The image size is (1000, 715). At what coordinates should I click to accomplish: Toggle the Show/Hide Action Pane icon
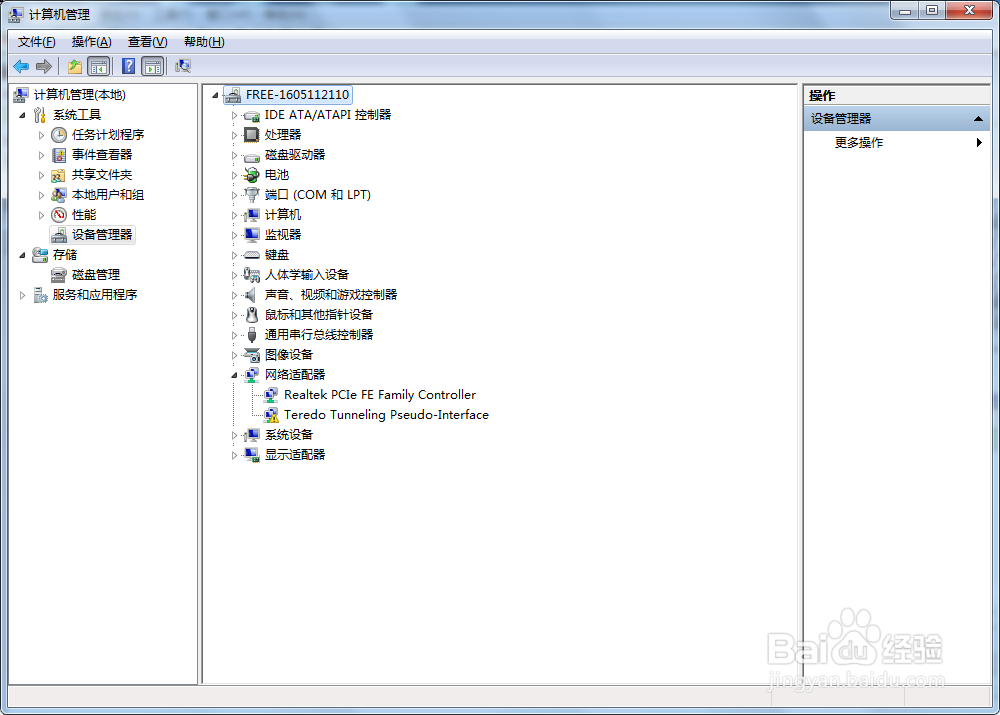(152, 66)
